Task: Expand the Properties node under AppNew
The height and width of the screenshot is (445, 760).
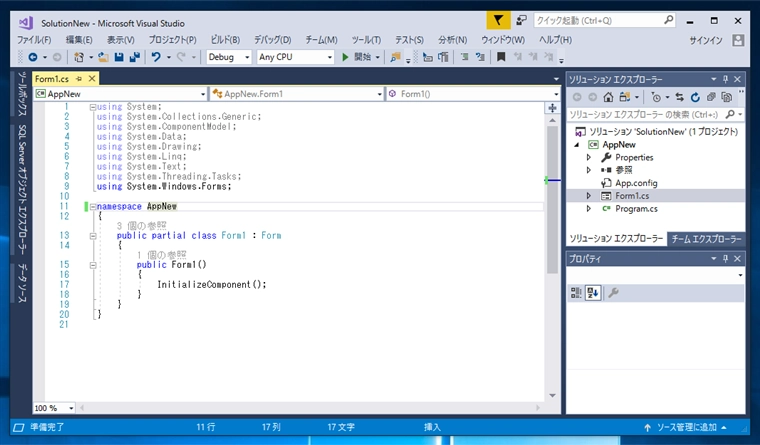Action: (589, 157)
